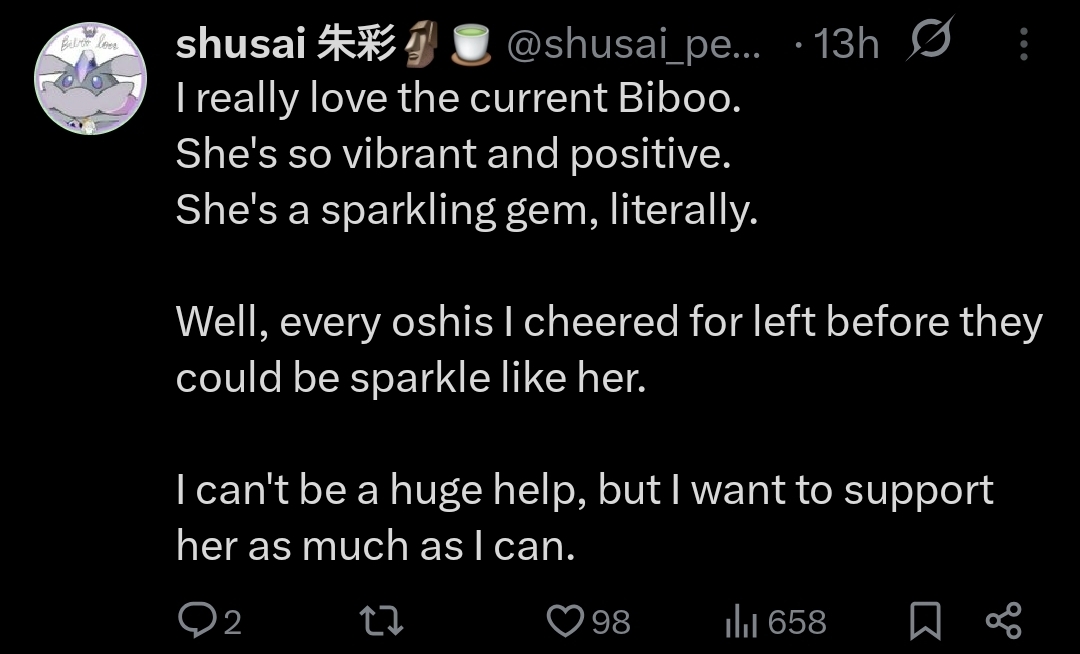Viewport: 1080px width, 654px height.
Task: Click the line "I really love the current Biboo."
Action: click(458, 100)
